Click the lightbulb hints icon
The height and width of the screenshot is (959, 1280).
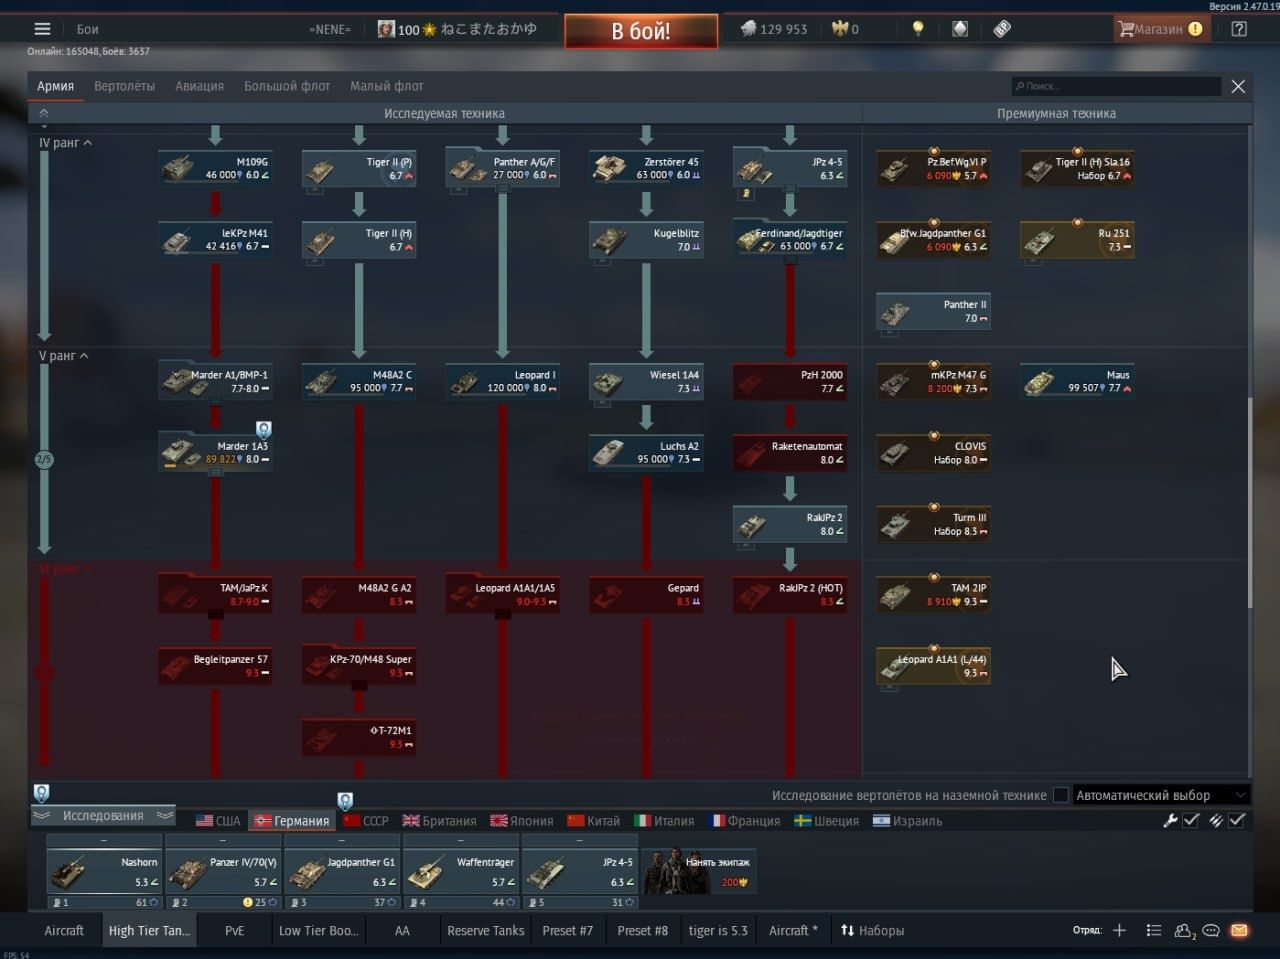point(918,29)
